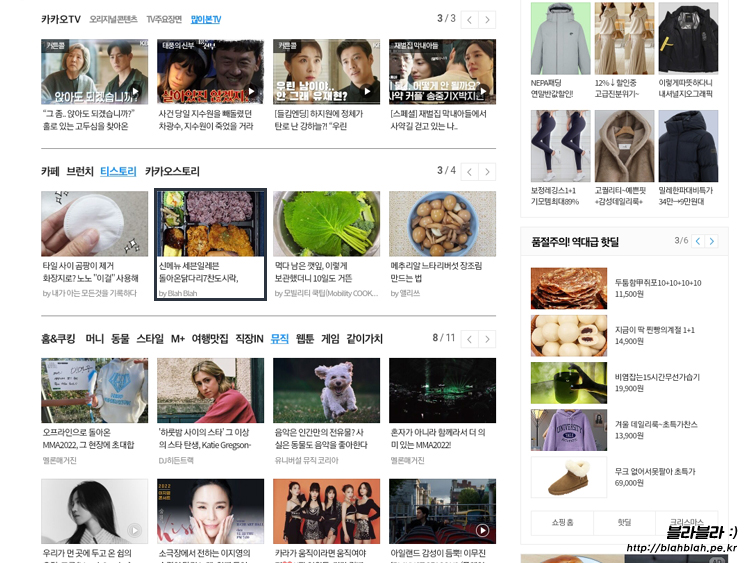Open 신메뉴 세븐일레븐 도시락 article
This screenshot has height=563, width=750.
199,272
